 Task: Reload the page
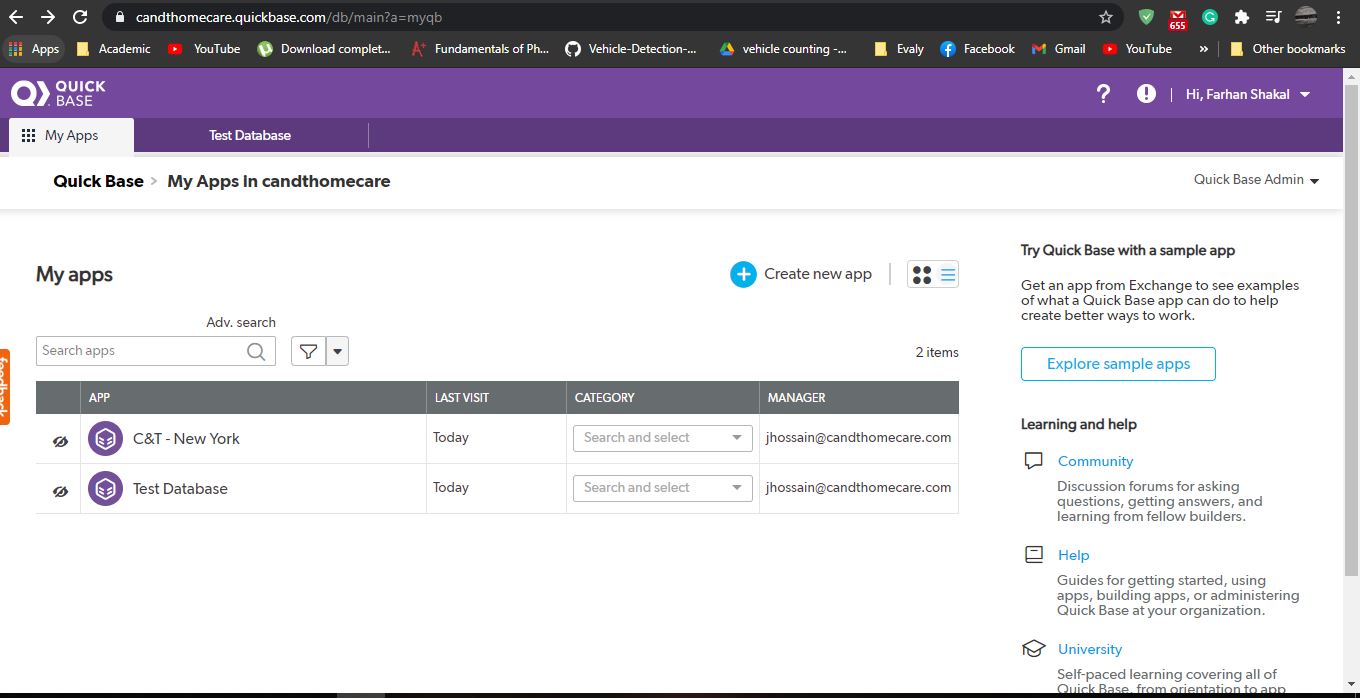click(x=80, y=17)
